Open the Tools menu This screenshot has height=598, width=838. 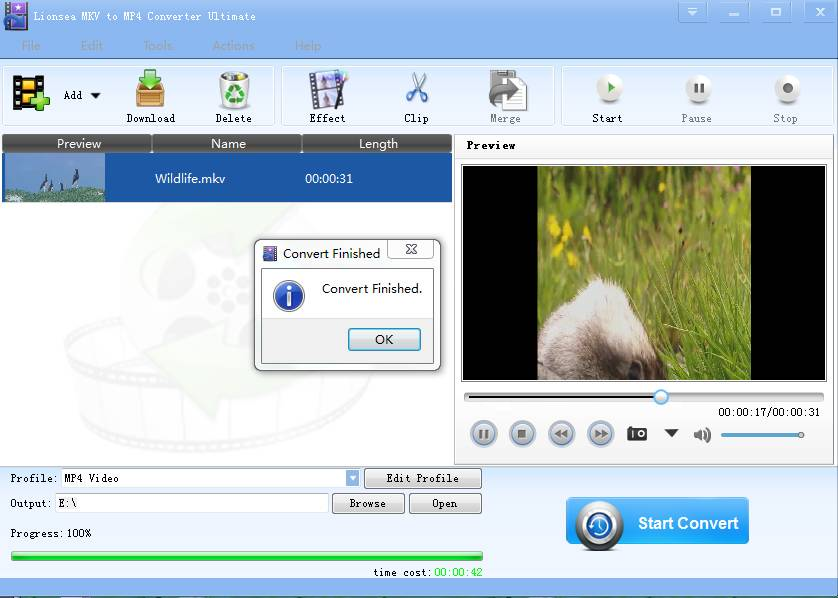click(157, 45)
